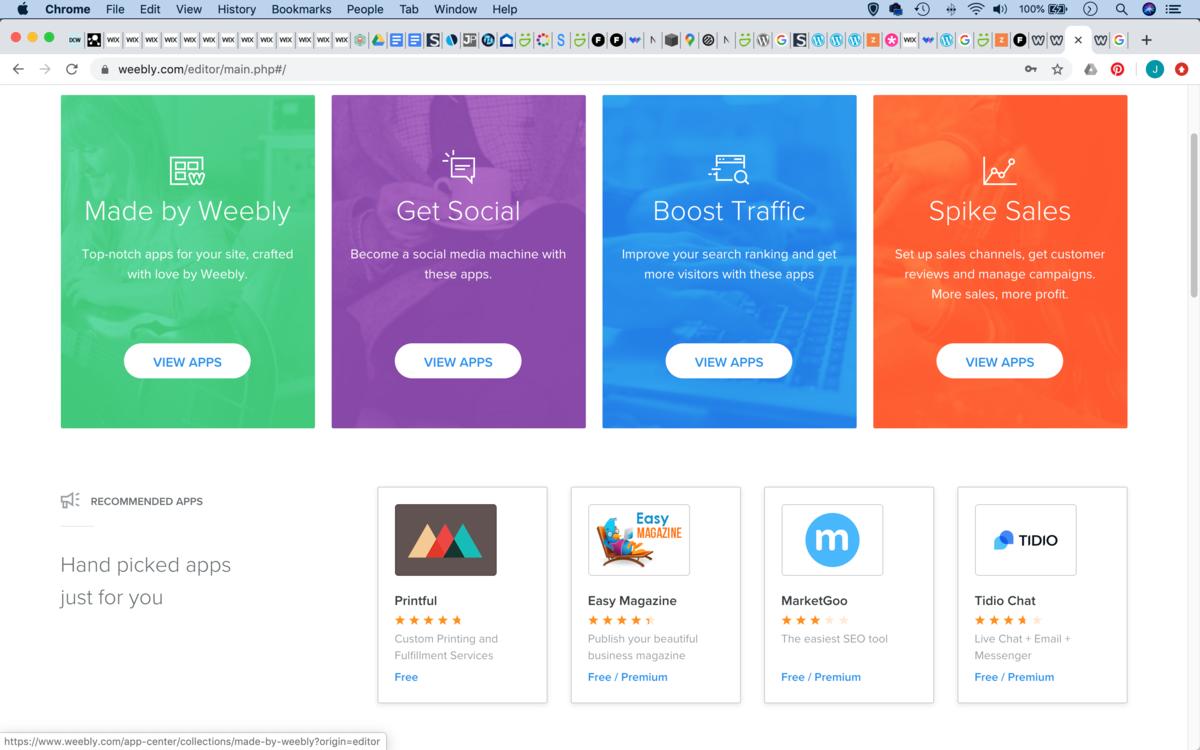Viewport: 1200px width, 750px height.
Task: Click the Google Drive extension icon
Action: pyautogui.click(x=1090, y=69)
